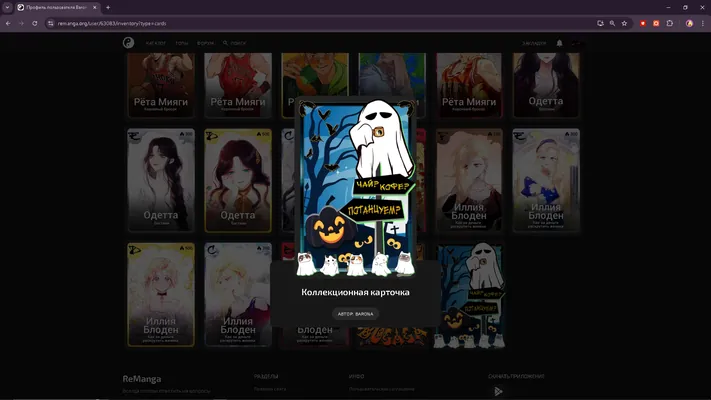
Task: Click the remanga.org address bar
Action: [x=317, y=23]
